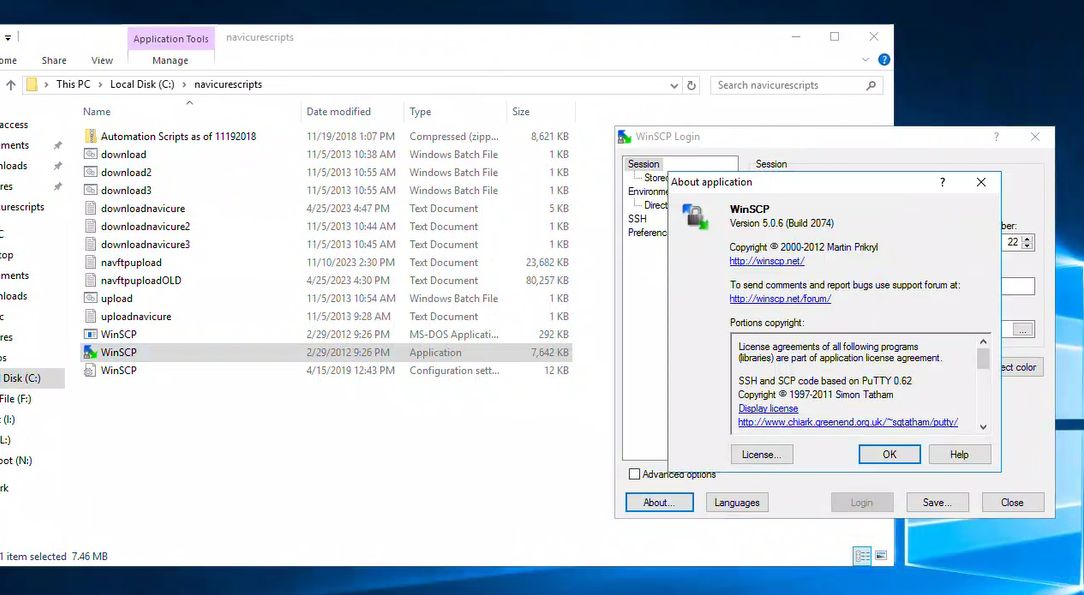Click the download3 batch file icon
The image size is (1084, 595).
coord(90,190)
